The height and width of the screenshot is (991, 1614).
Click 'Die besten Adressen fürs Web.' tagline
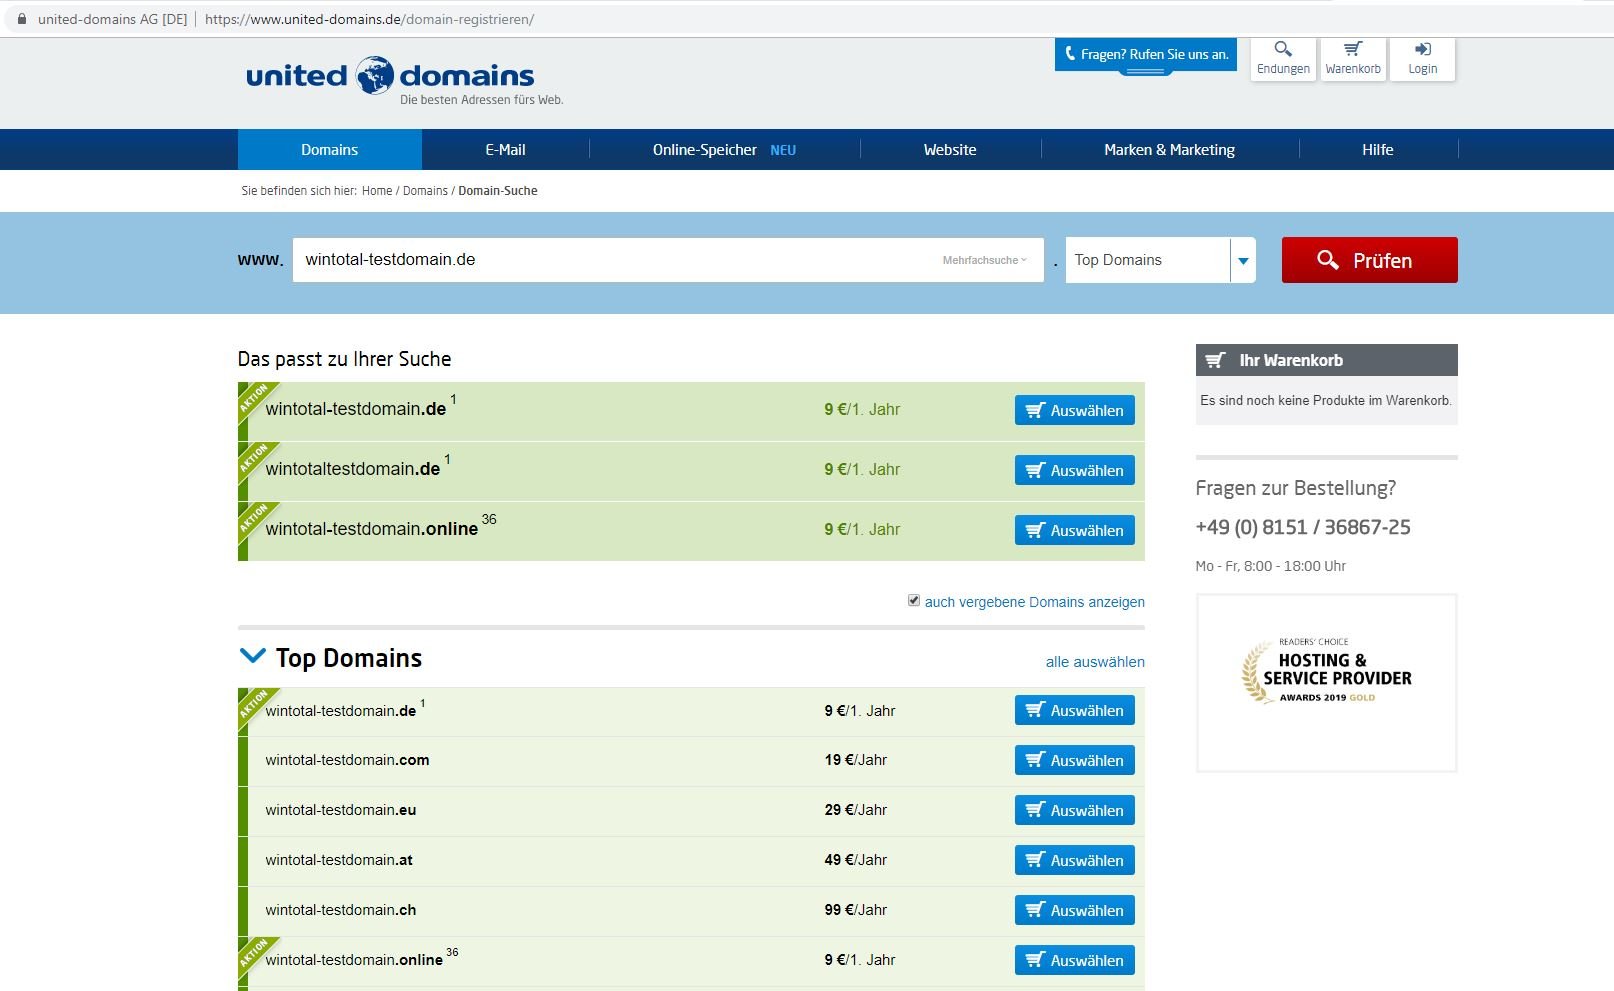(x=482, y=100)
